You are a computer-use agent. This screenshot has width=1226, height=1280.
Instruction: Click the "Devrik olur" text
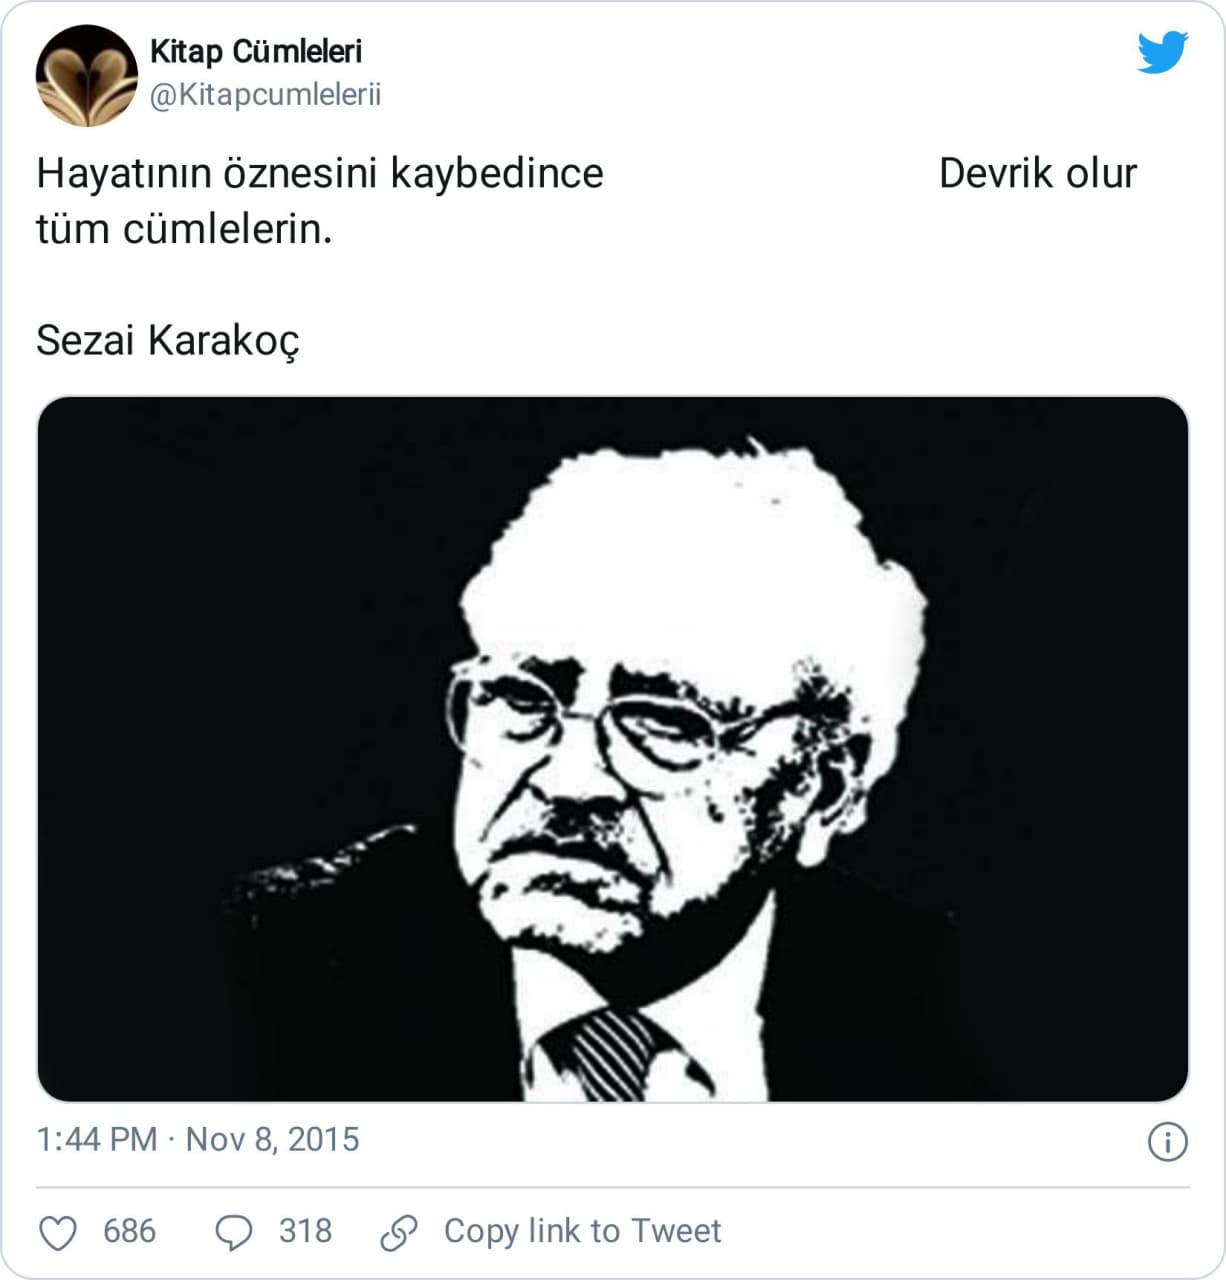pos(1037,174)
